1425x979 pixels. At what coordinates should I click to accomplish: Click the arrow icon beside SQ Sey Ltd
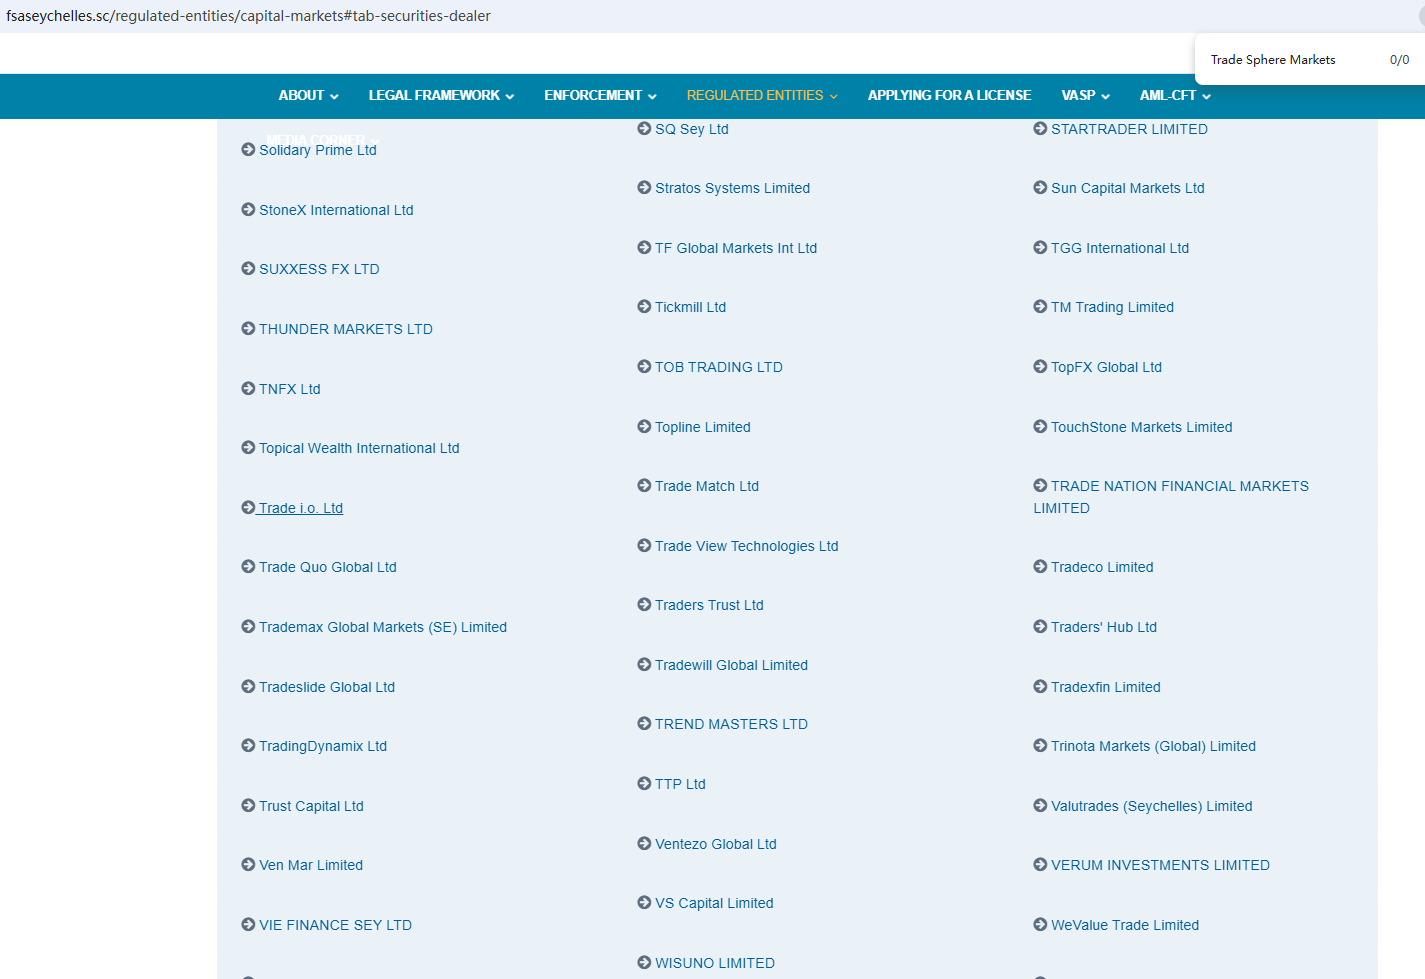[x=644, y=128]
